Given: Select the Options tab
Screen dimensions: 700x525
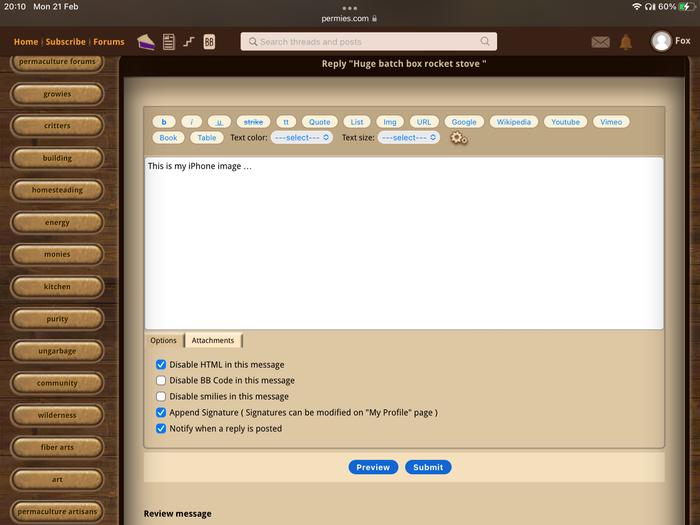Looking at the screenshot, I should tap(163, 341).
